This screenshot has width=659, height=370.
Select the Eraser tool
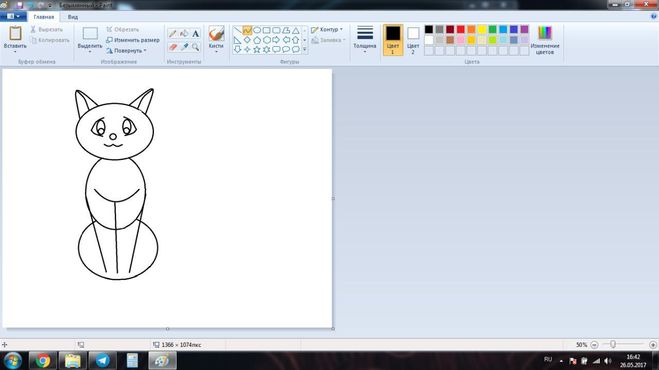point(172,47)
